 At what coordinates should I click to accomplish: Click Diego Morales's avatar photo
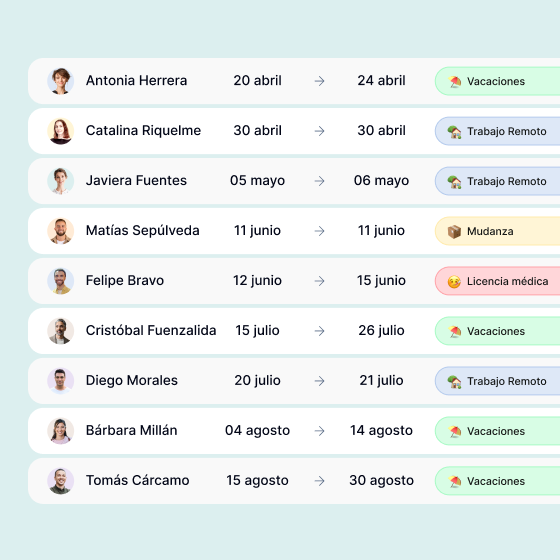61,381
